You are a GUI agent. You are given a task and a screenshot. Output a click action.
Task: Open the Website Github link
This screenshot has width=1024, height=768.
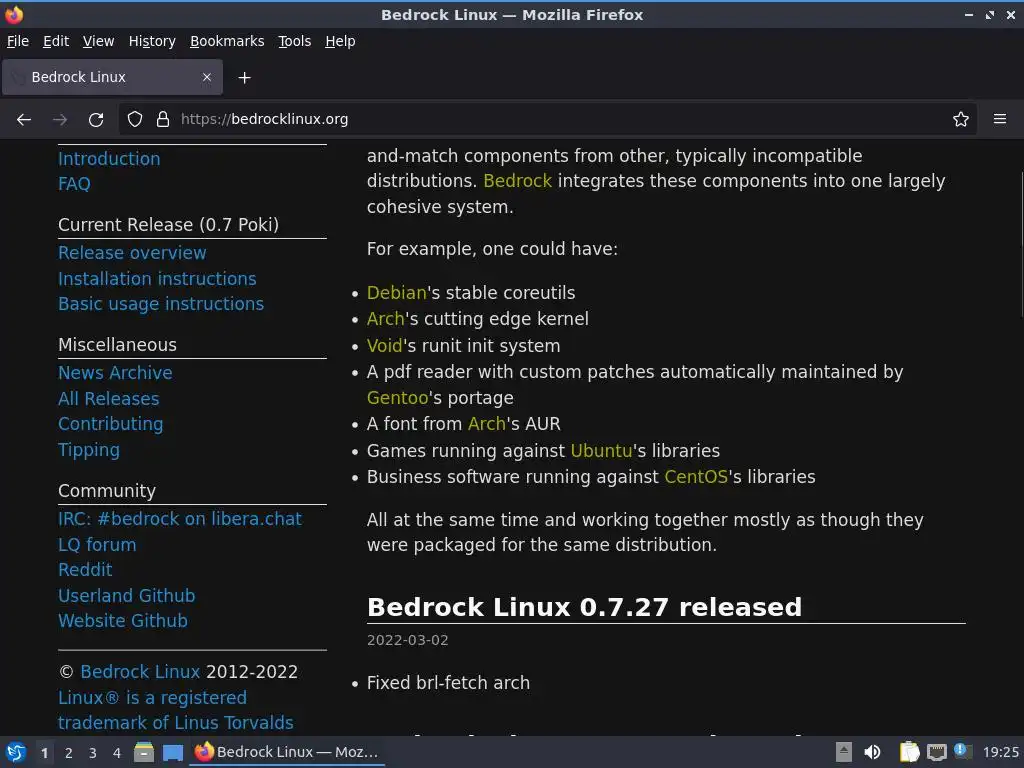point(123,621)
